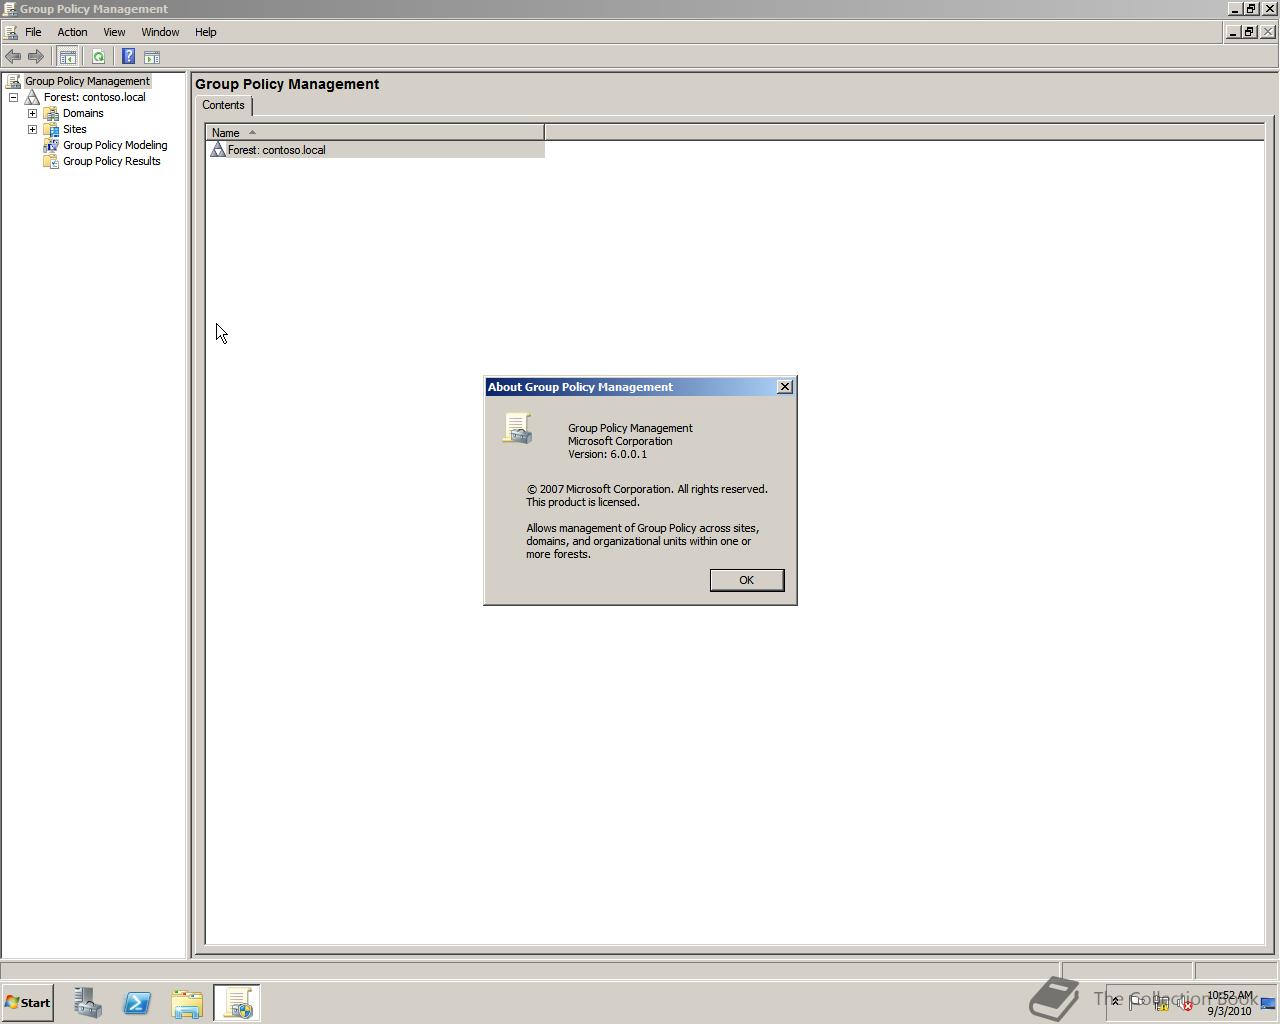Open the Start menu

coord(27,1003)
